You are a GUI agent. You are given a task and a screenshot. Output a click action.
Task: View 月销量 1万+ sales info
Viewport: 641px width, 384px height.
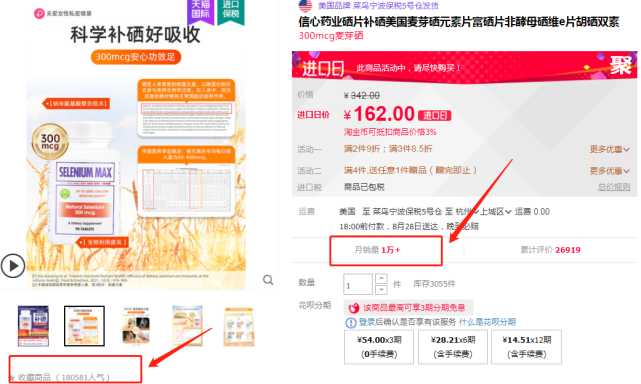pyautogui.click(x=377, y=250)
